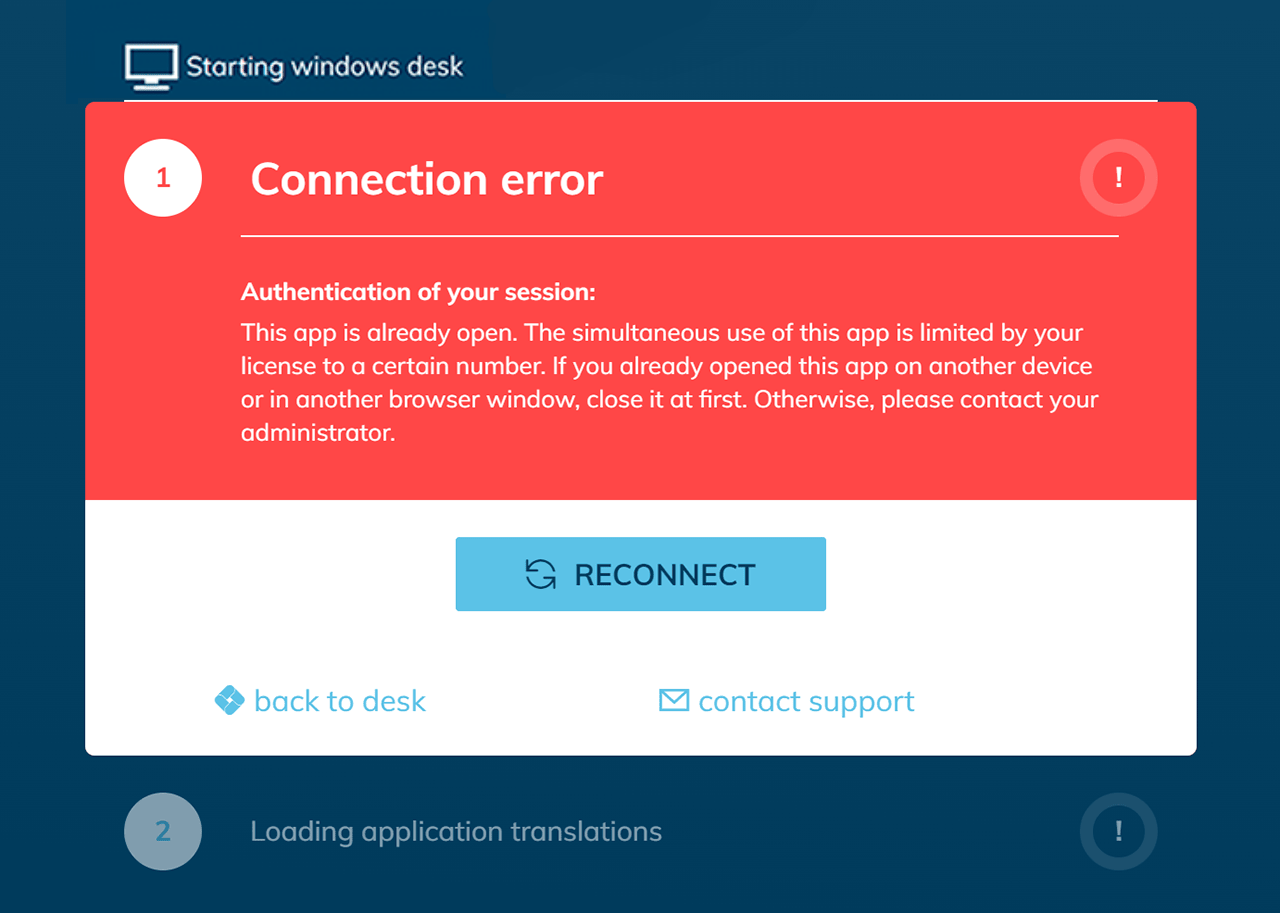Click the exclamation icon on the translations step
The height and width of the screenshot is (913, 1280).
[1118, 831]
